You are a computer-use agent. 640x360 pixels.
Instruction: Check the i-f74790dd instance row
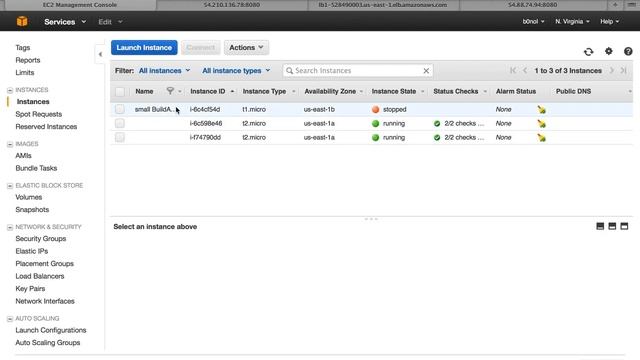tap(120, 137)
